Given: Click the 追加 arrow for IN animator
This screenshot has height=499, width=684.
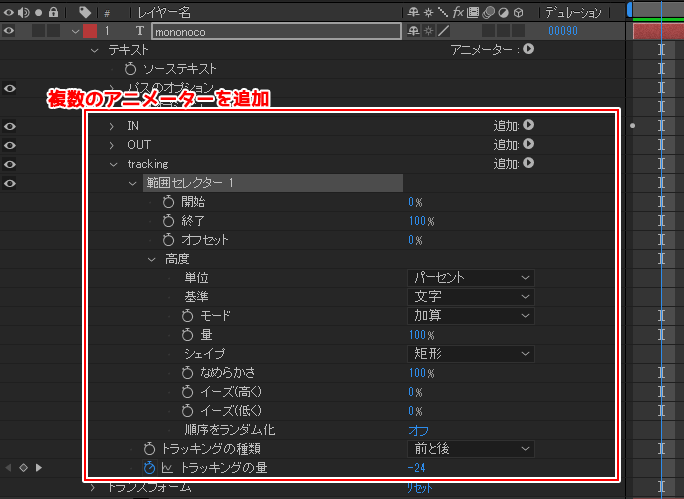Looking at the screenshot, I should (x=528, y=126).
